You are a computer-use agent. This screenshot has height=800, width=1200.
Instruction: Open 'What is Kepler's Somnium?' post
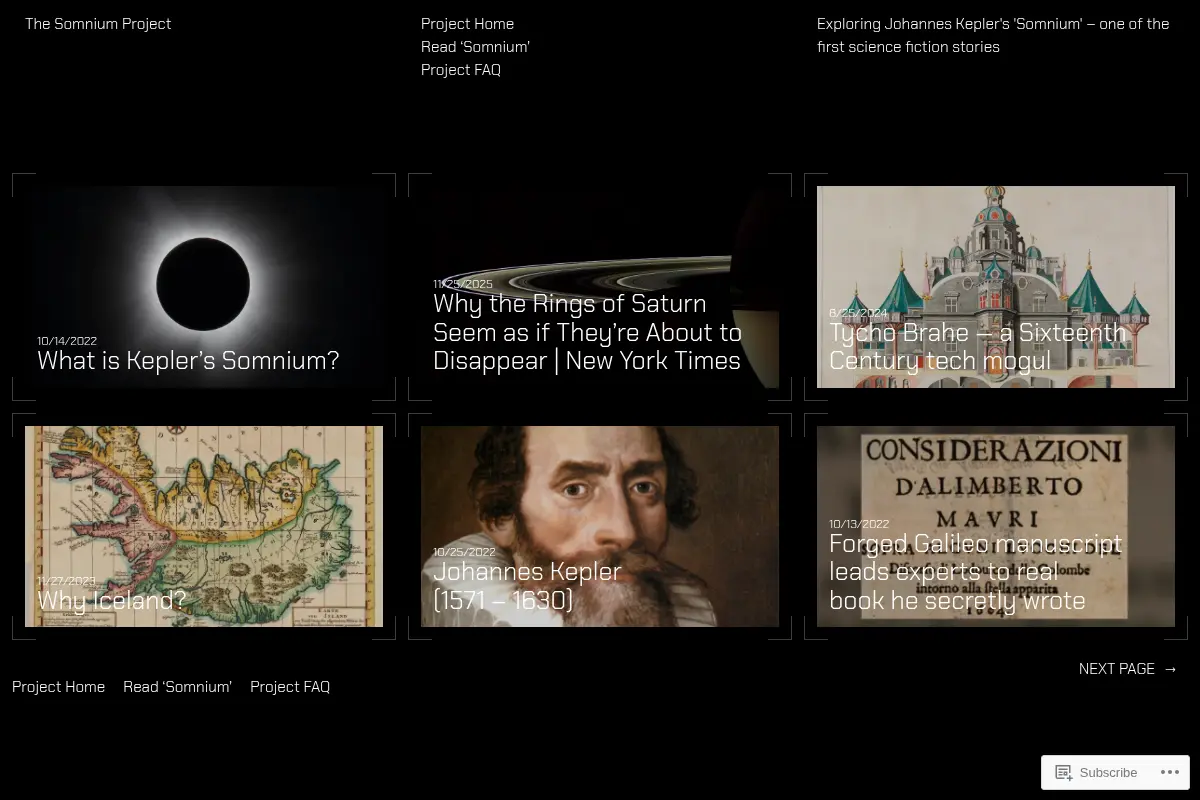[188, 360]
